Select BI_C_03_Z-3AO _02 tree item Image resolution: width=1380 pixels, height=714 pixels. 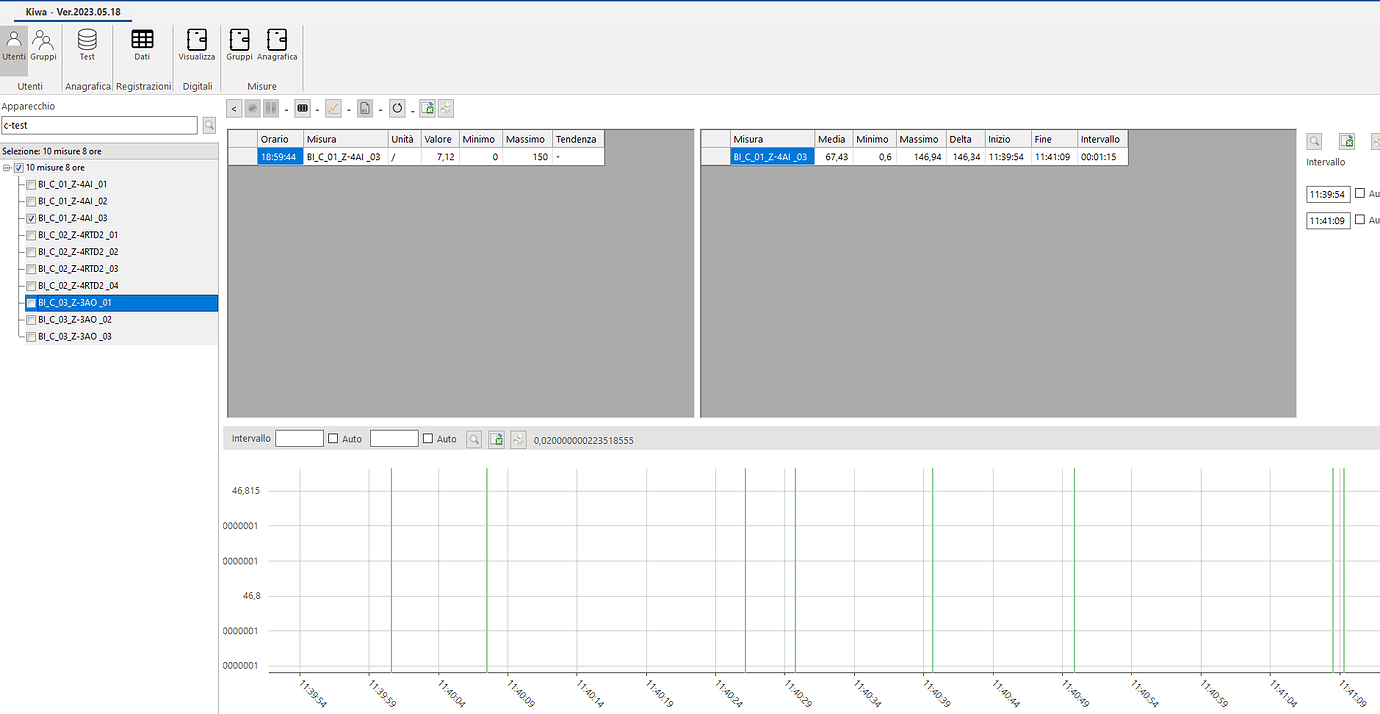pyautogui.click(x=74, y=320)
